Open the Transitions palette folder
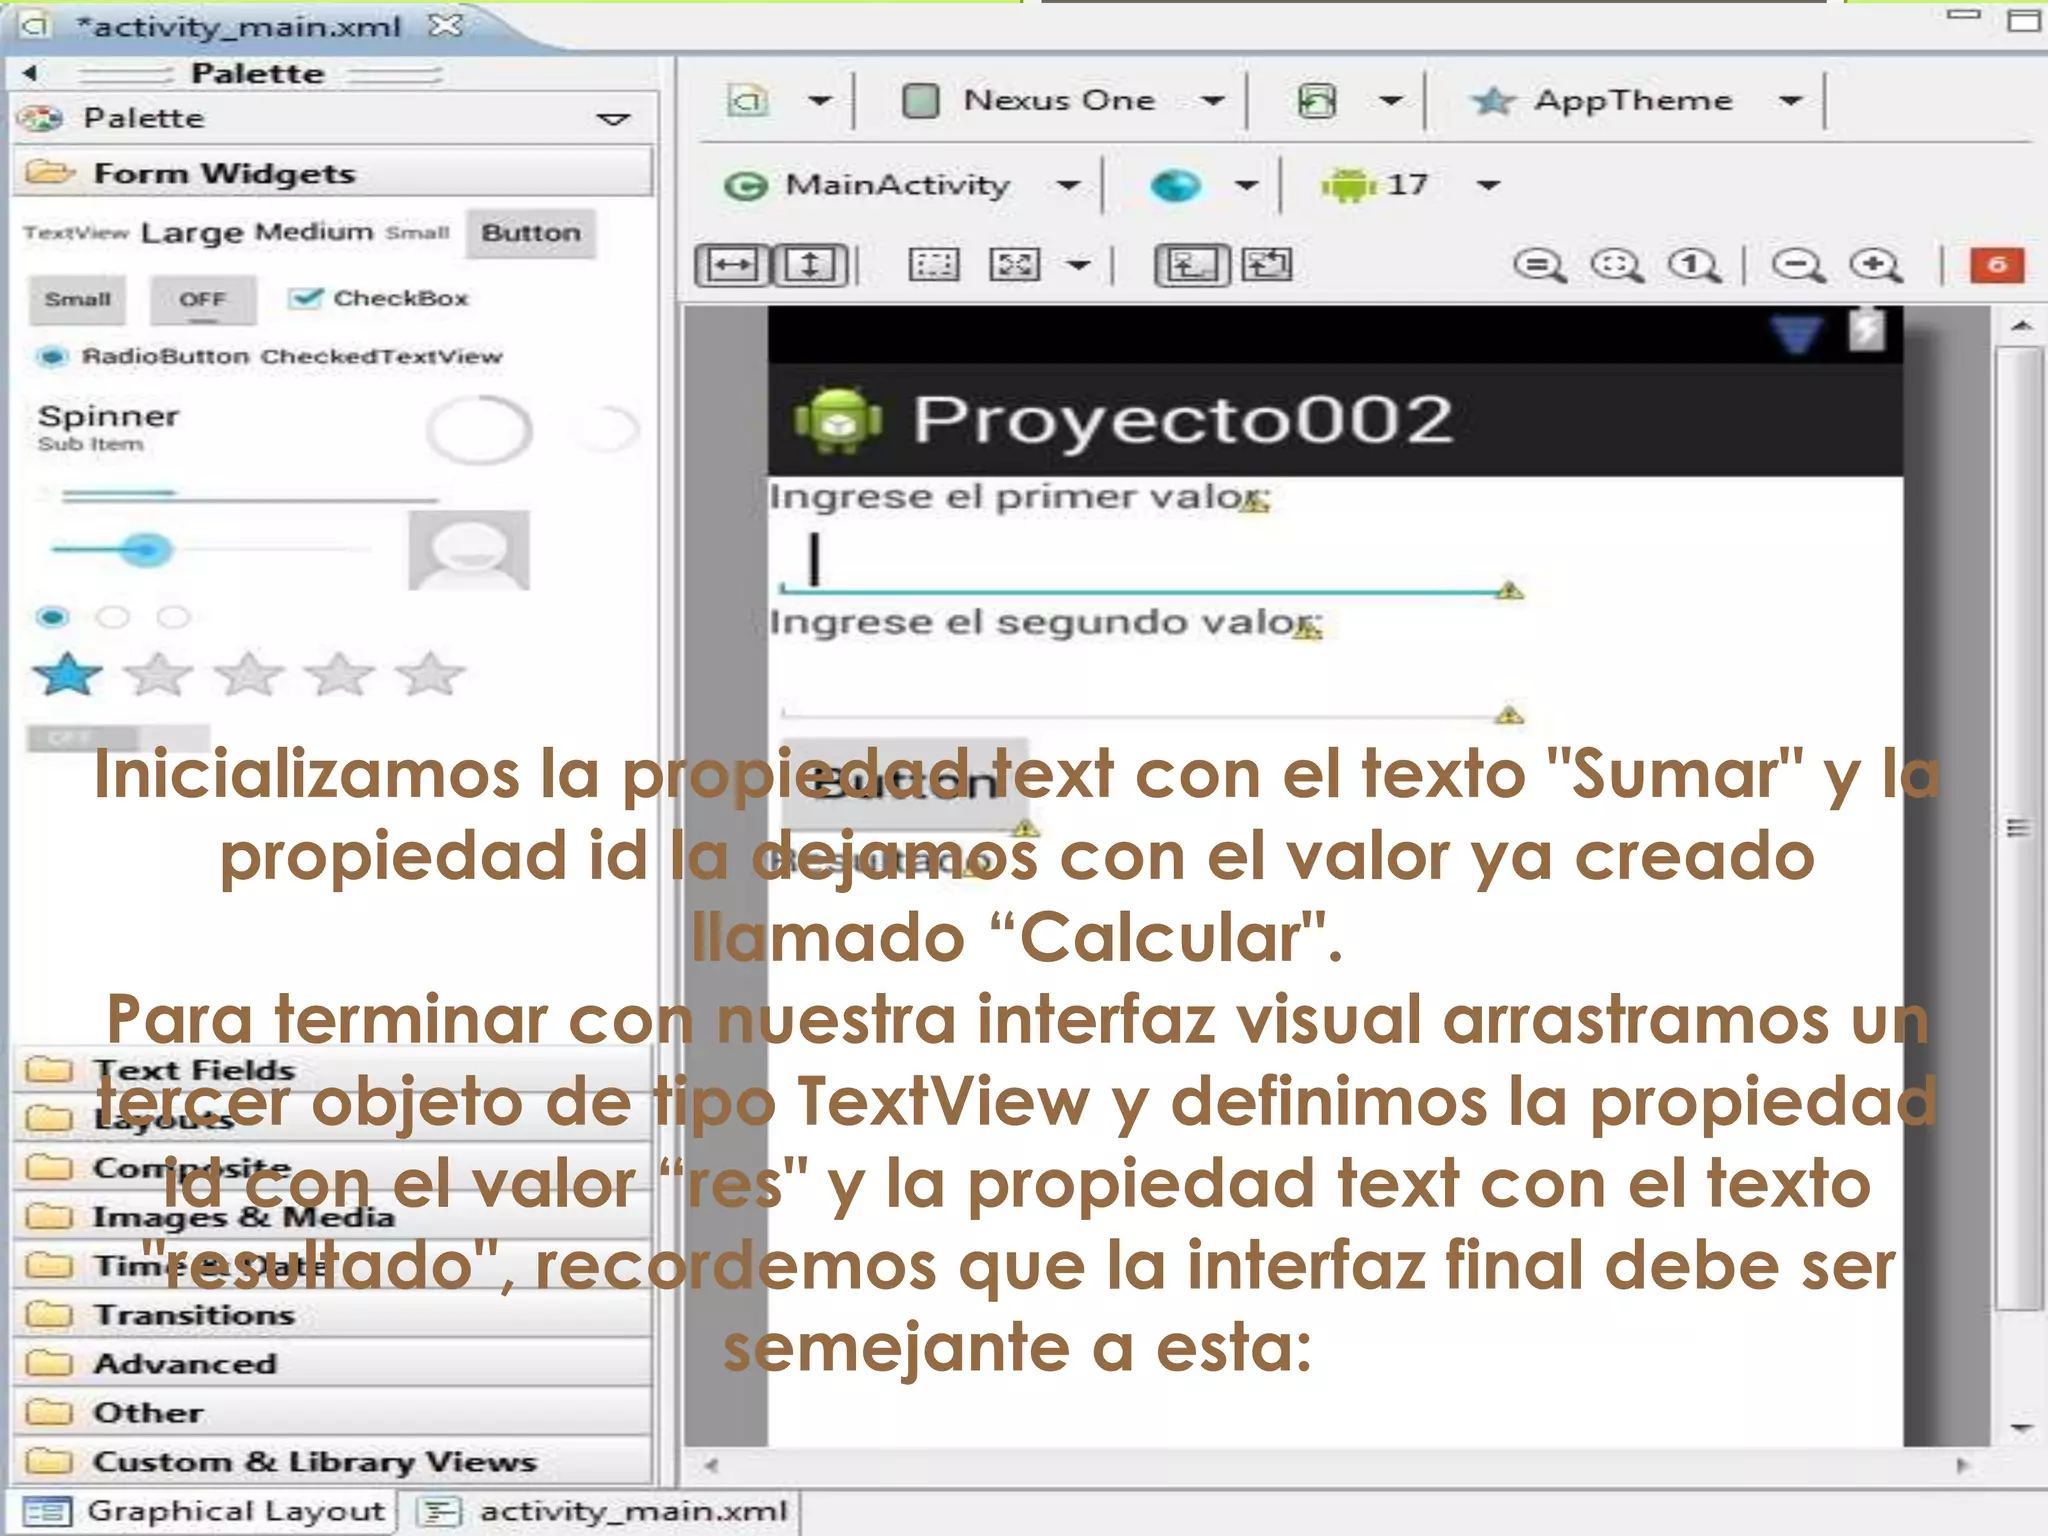2048x1536 pixels. click(332, 1314)
